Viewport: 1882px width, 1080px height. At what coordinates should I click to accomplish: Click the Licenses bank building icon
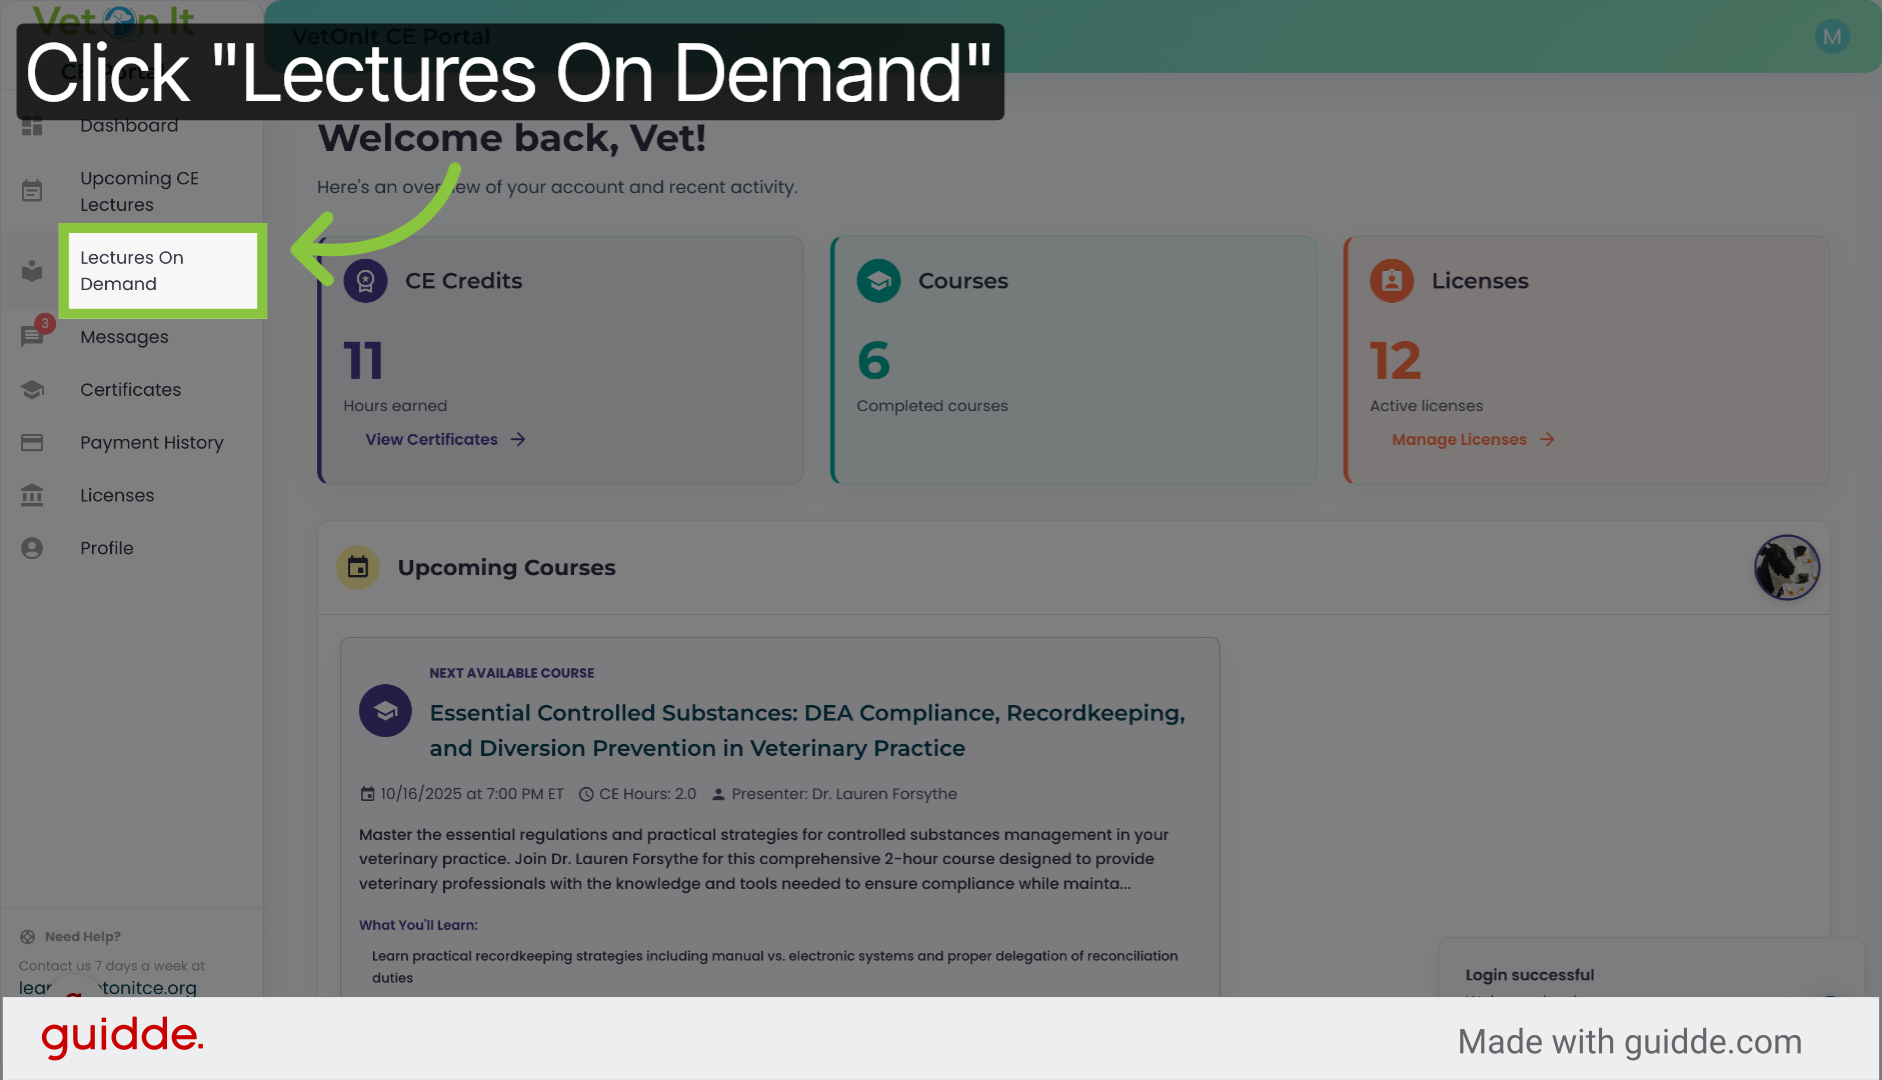(x=32, y=495)
